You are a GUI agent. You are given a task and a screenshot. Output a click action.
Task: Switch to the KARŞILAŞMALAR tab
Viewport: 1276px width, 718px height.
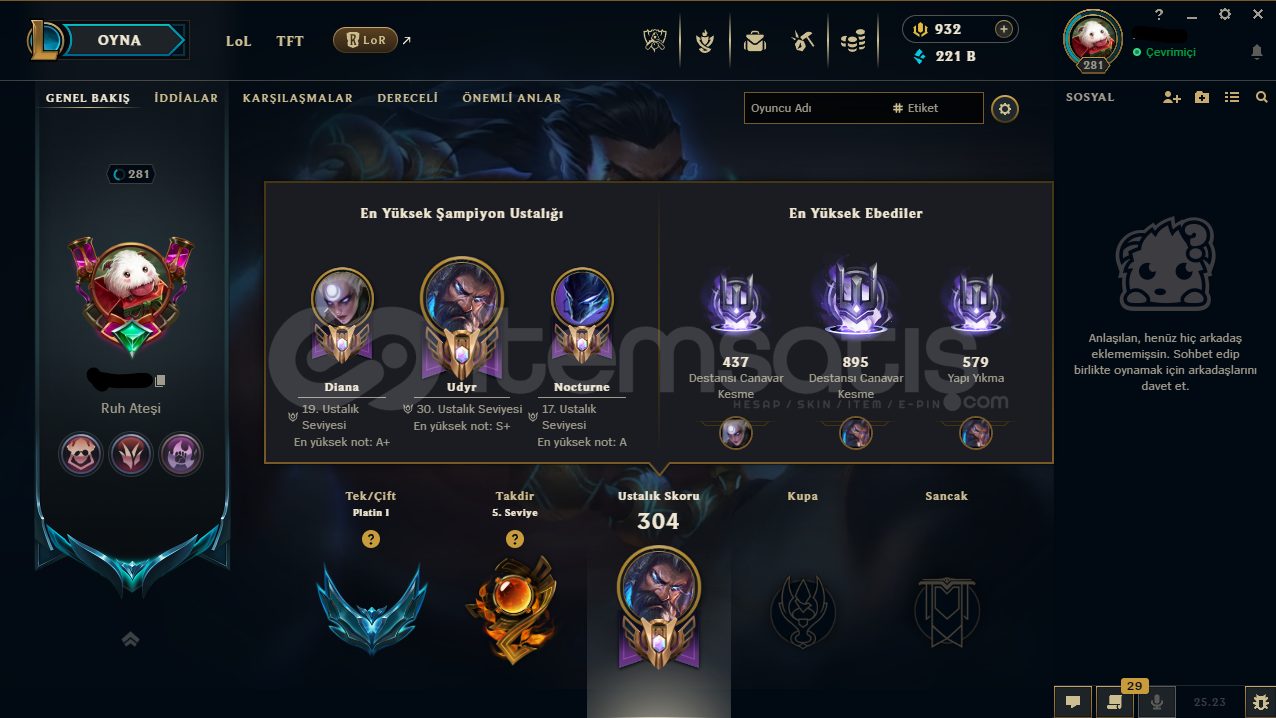[x=298, y=98]
